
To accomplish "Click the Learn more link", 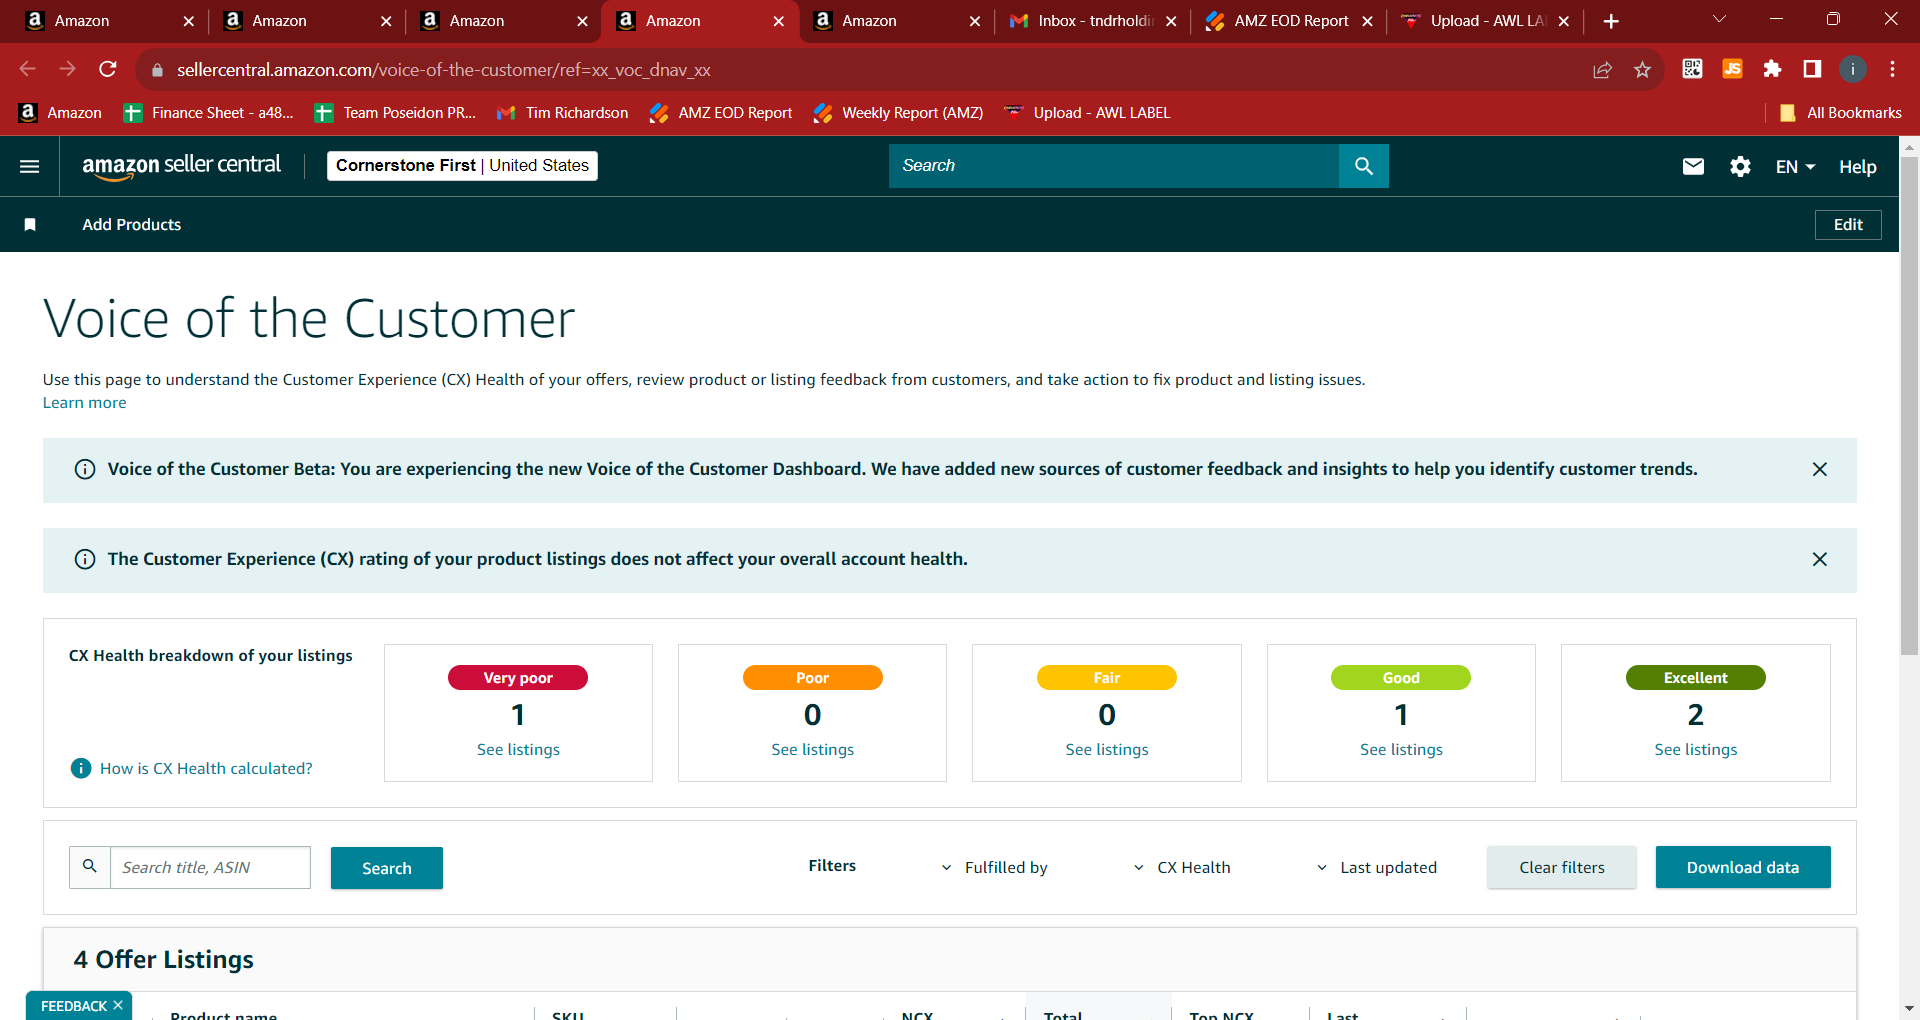I will coord(84,403).
